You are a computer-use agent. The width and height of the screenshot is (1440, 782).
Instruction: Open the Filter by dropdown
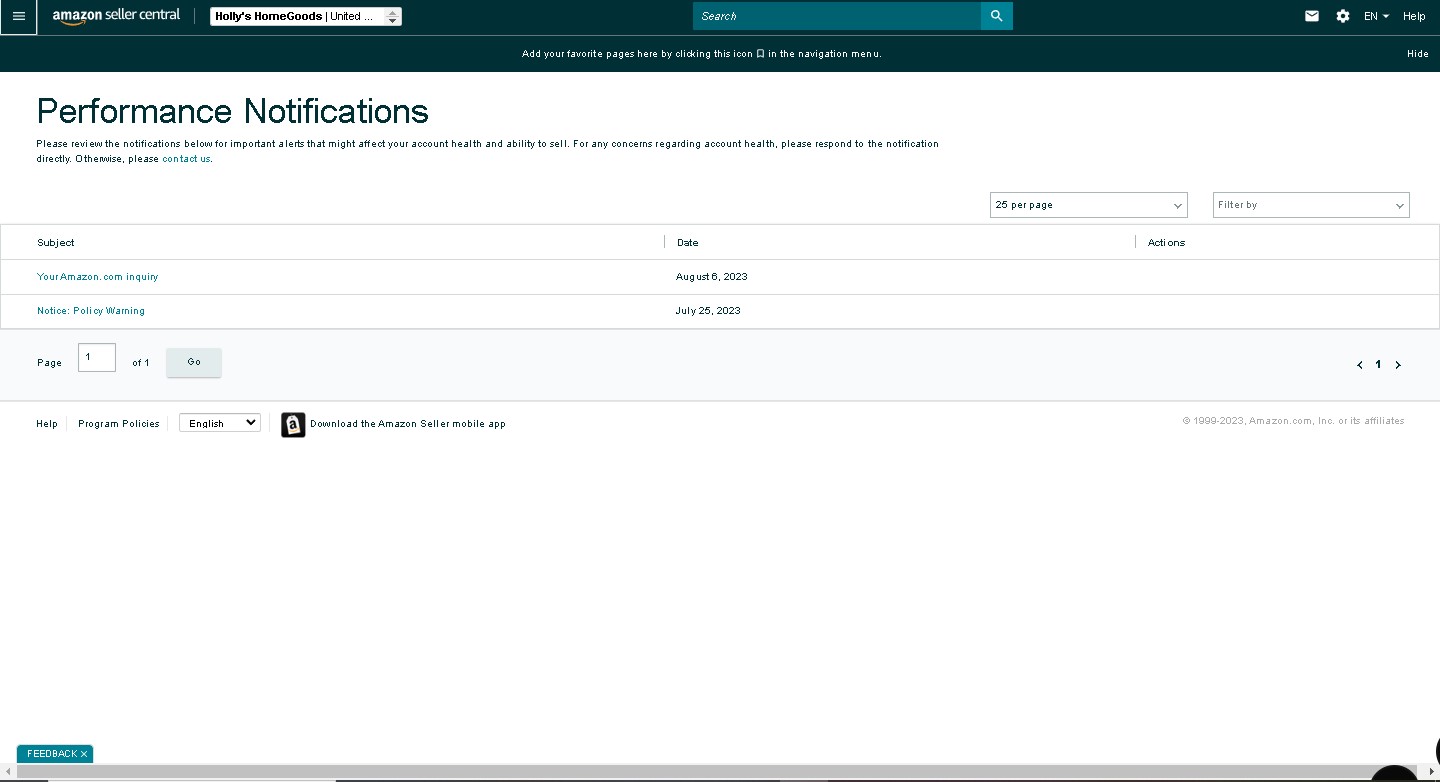(x=1311, y=205)
